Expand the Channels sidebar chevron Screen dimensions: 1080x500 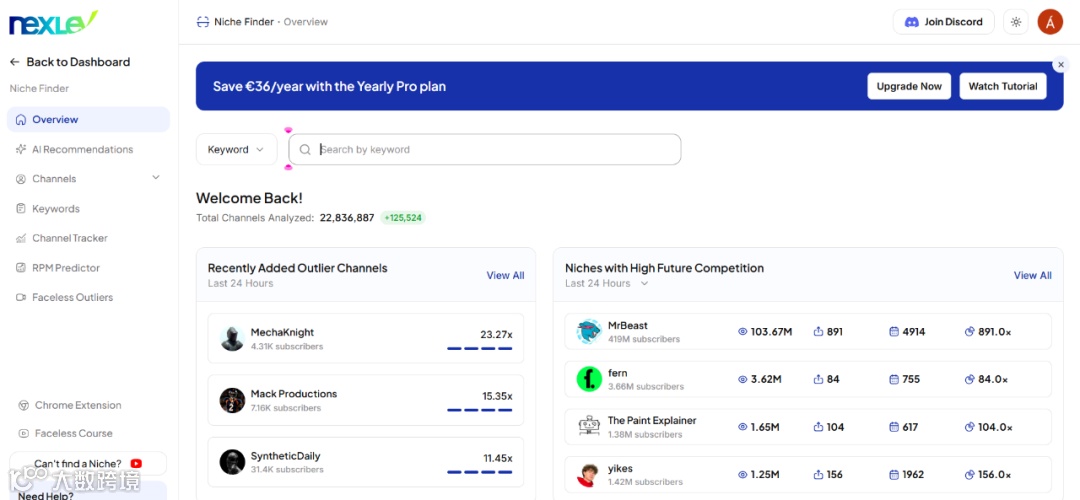[156, 178]
